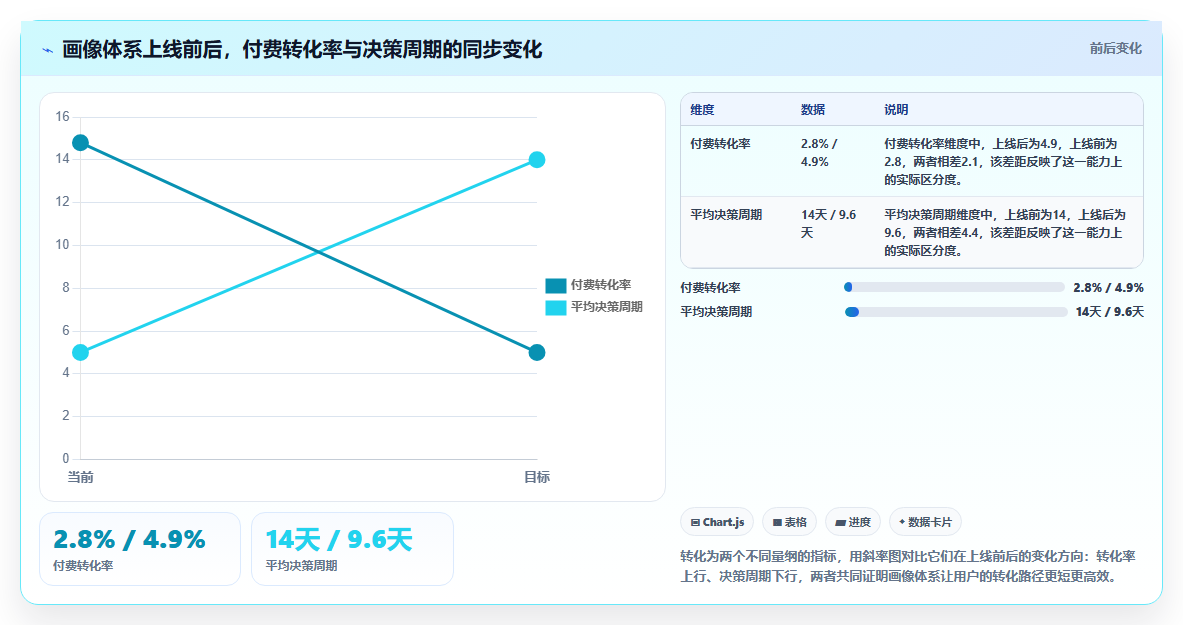Click the 数据 column header
The image size is (1183, 625).
click(x=813, y=109)
